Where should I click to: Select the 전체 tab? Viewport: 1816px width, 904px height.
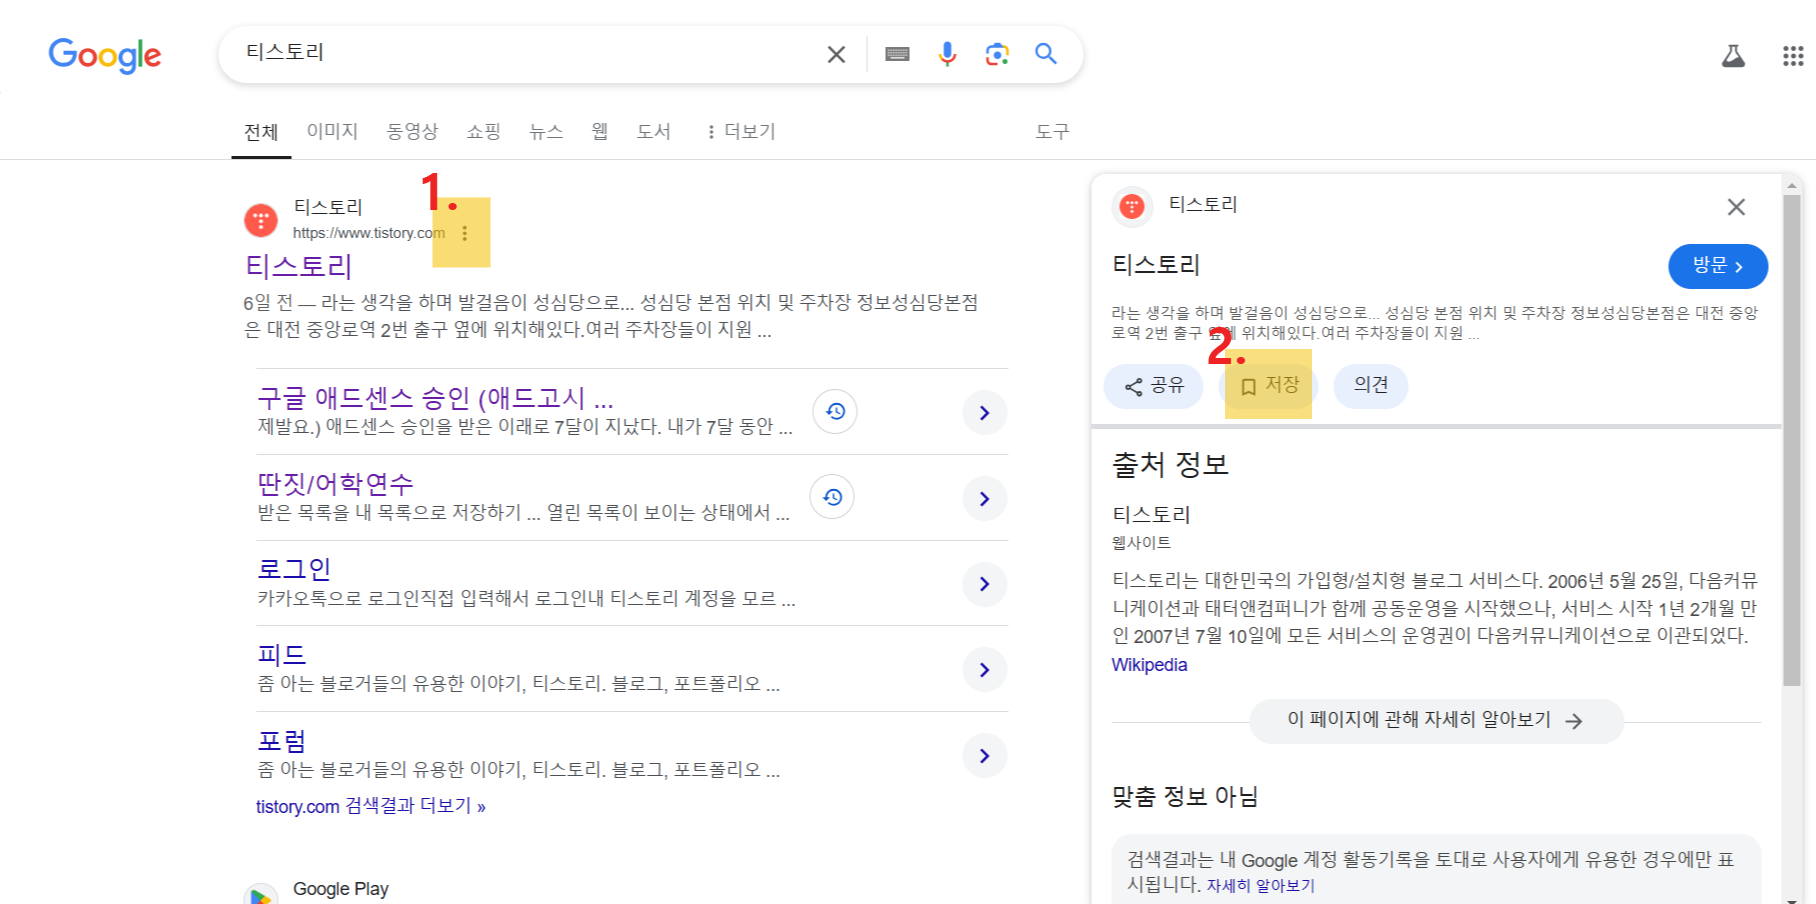pyautogui.click(x=261, y=132)
